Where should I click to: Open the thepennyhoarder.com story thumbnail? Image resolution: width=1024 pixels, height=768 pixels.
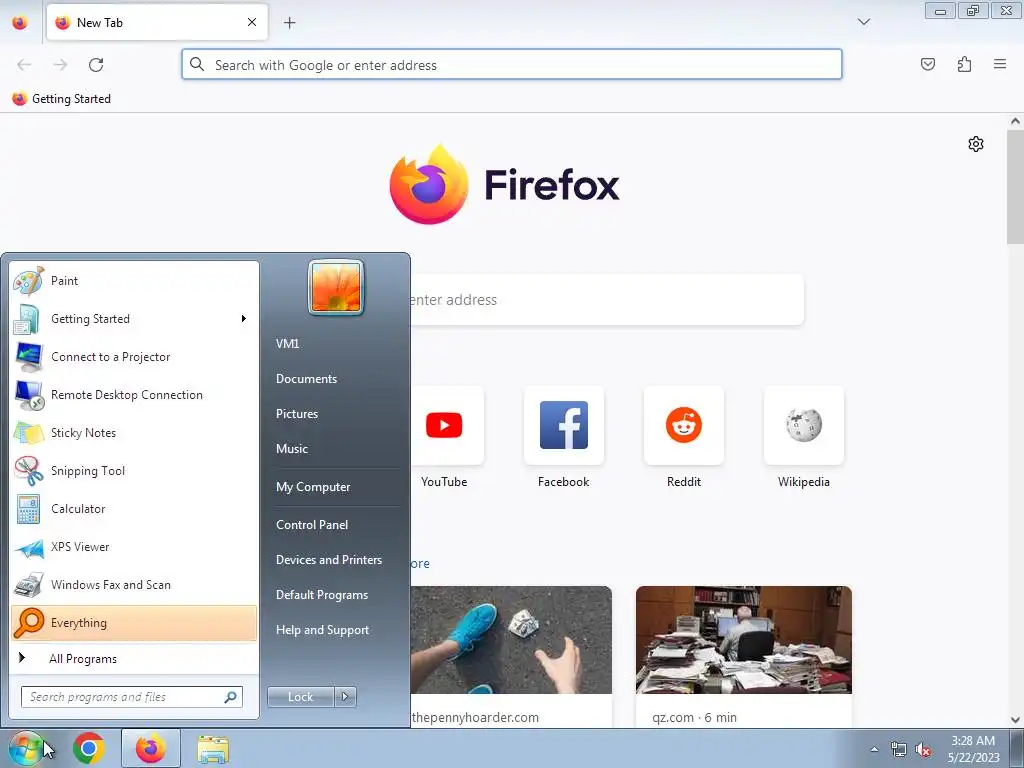click(x=511, y=640)
